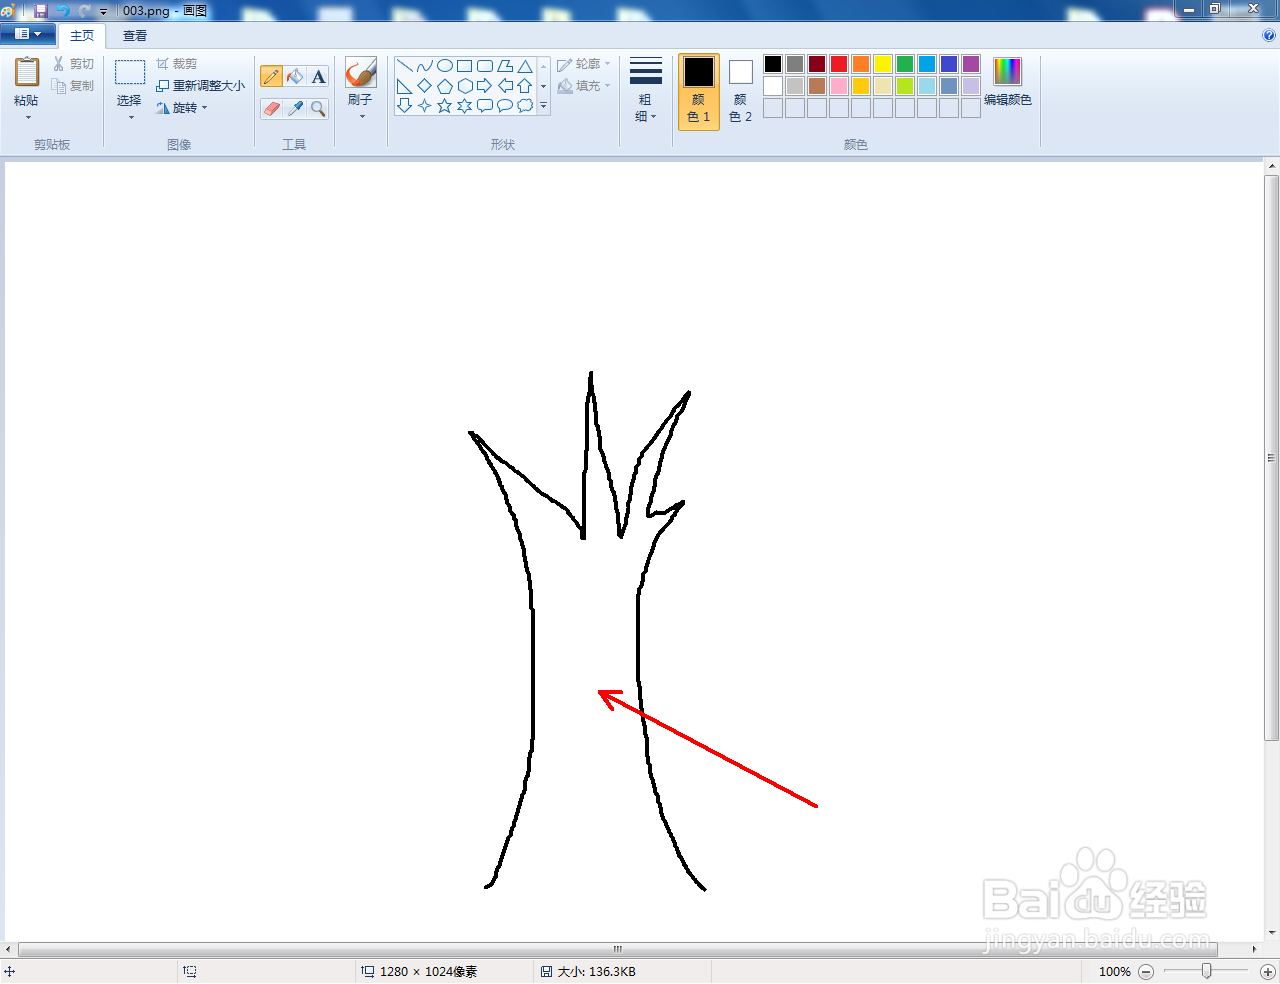This screenshot has height=984, width=1280.
Task: Choose the Hexagon shape
Action: pyautogui.click(x=465, y=86)
